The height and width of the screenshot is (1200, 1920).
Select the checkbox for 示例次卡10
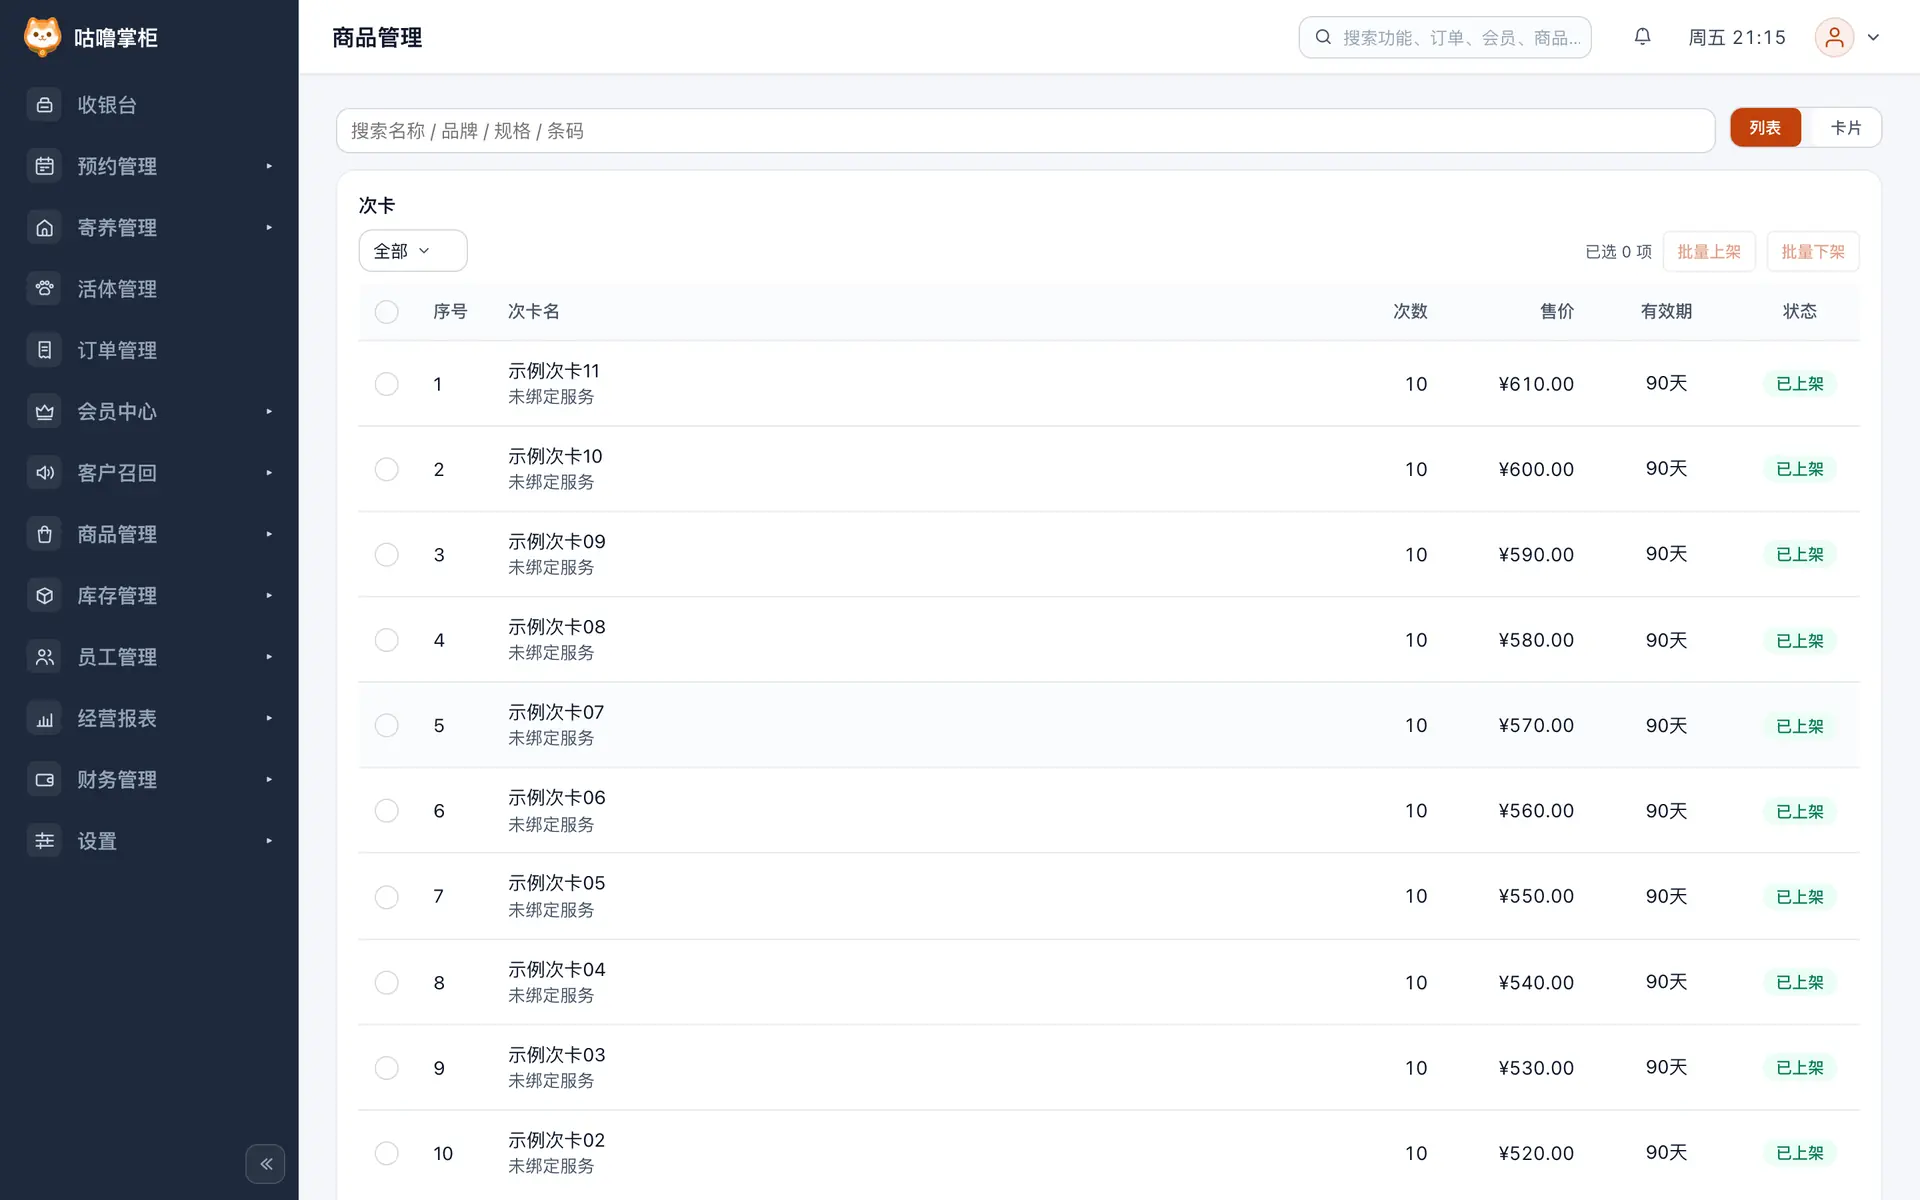[x=386, y=469]
